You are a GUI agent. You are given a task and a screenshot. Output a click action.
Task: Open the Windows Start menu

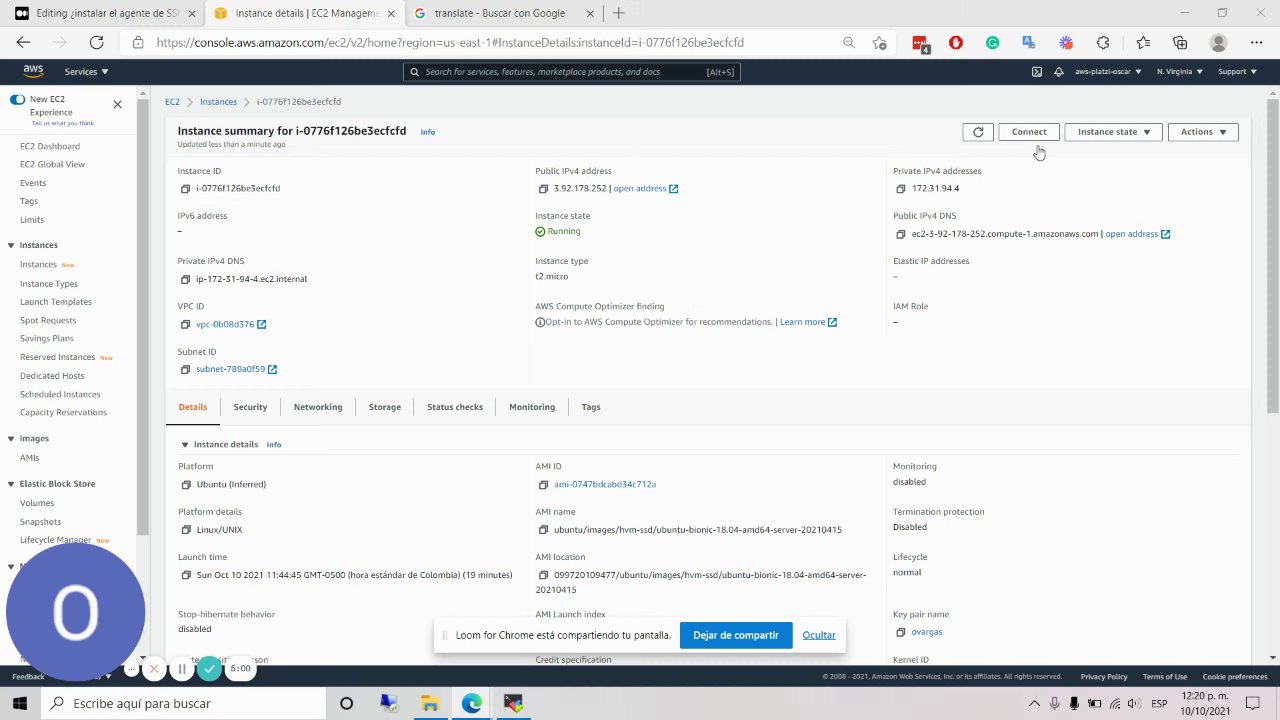tap(20, 704)
